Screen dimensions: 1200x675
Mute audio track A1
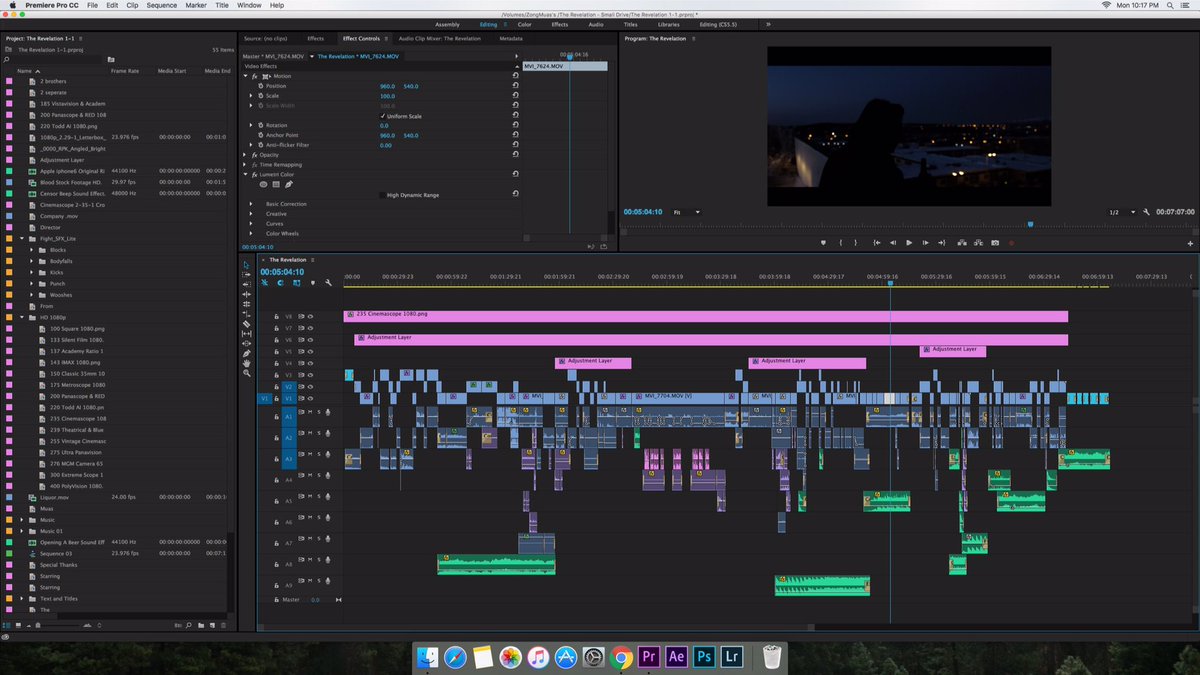[x=309, y=412]
